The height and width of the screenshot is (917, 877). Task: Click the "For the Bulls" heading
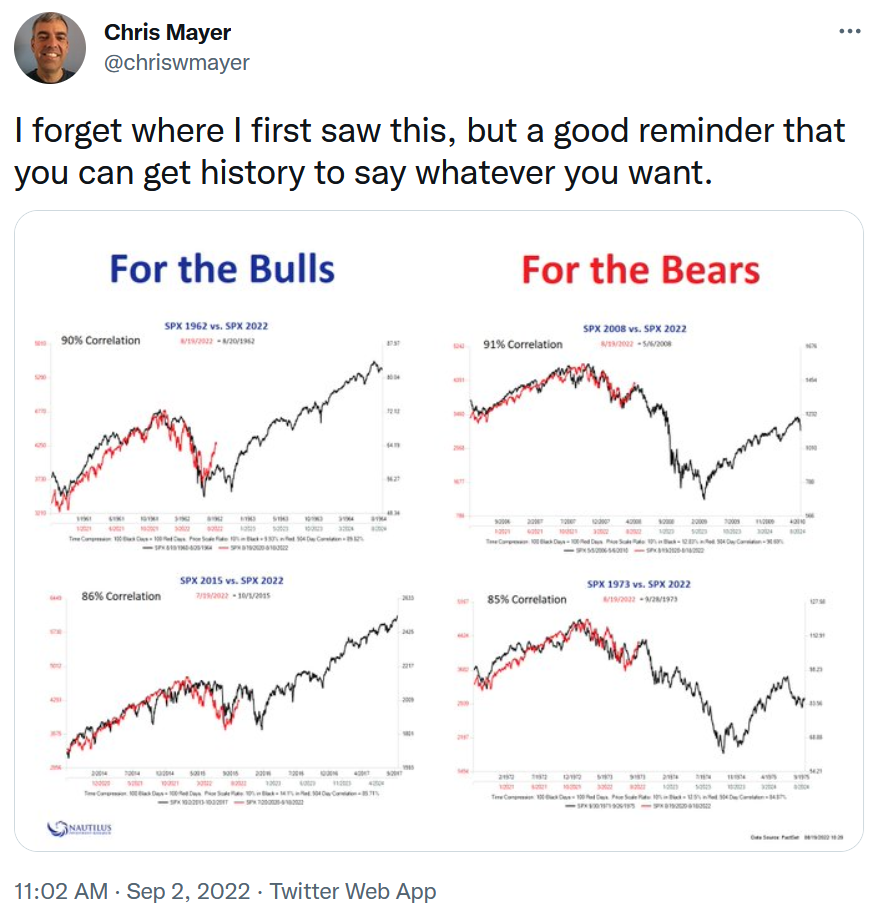point(222,269)
